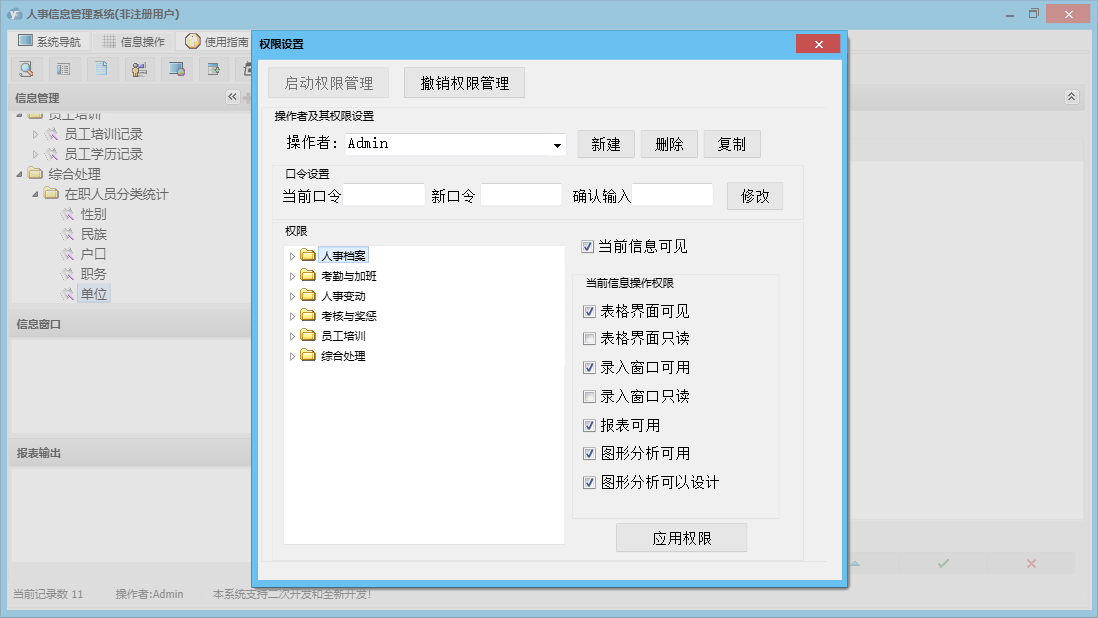Select 单位 in the sidebar tree

(x=93, y=294)
